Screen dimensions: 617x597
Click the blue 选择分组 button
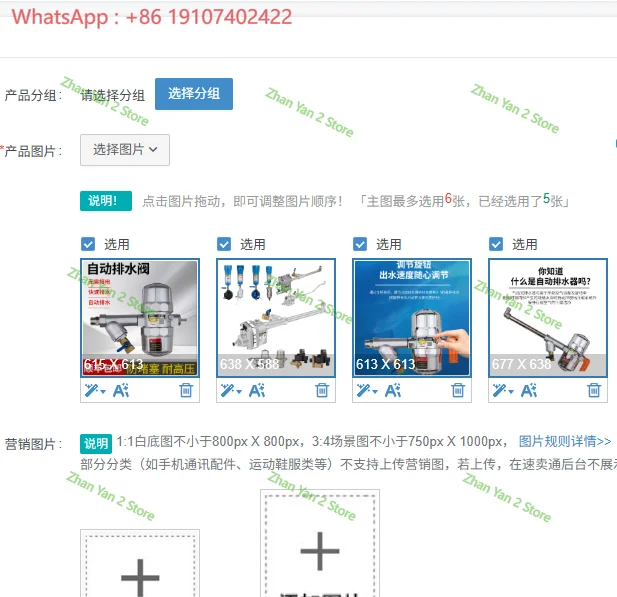pos(194,94)
